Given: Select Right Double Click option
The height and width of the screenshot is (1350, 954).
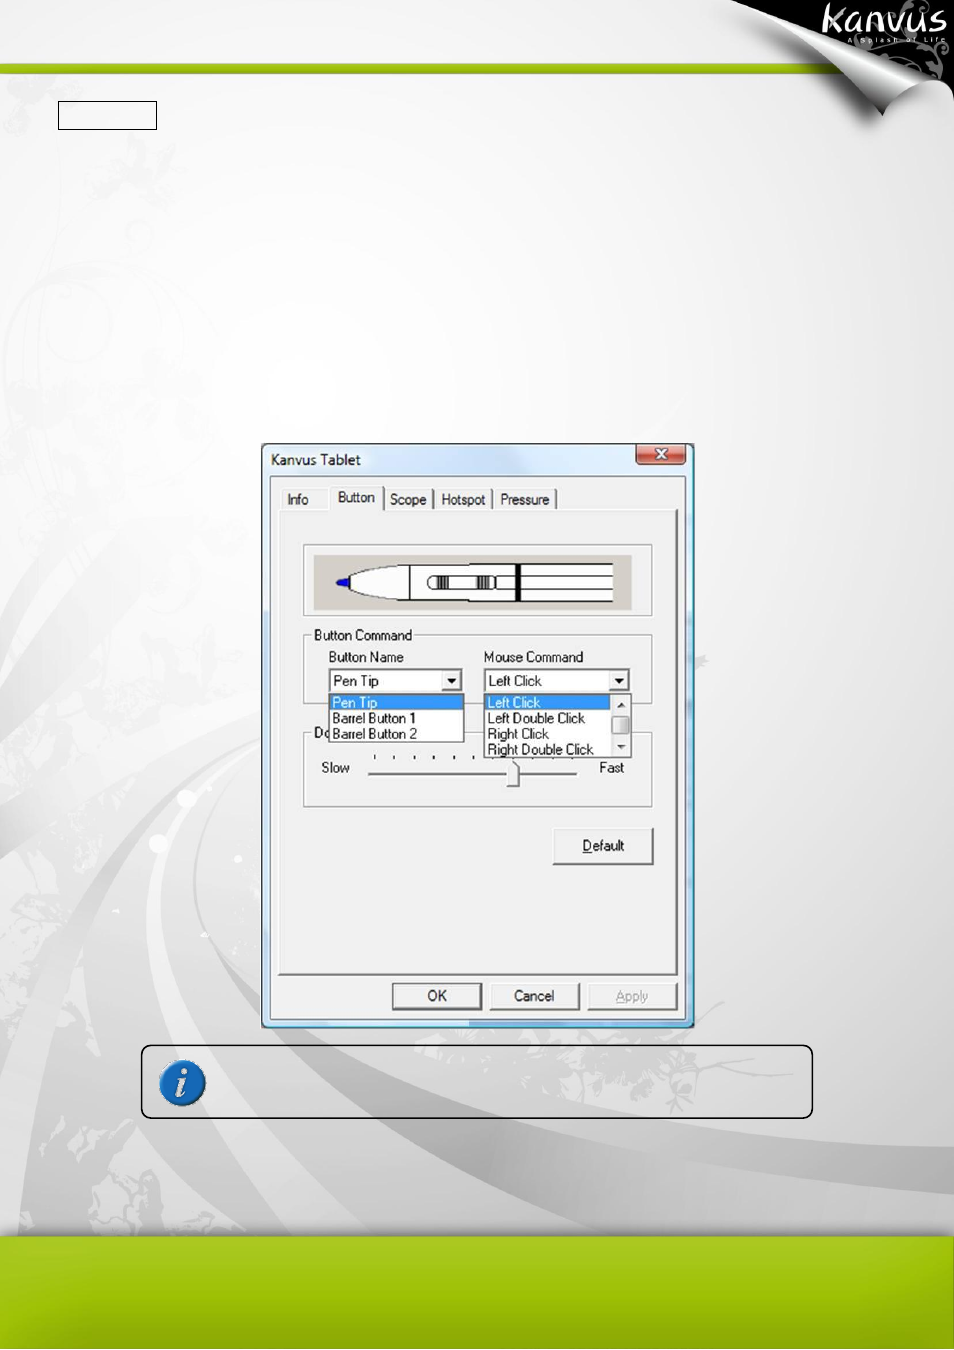Looking at the screenshot, I should pyautogui.click(x=547, y=749).
